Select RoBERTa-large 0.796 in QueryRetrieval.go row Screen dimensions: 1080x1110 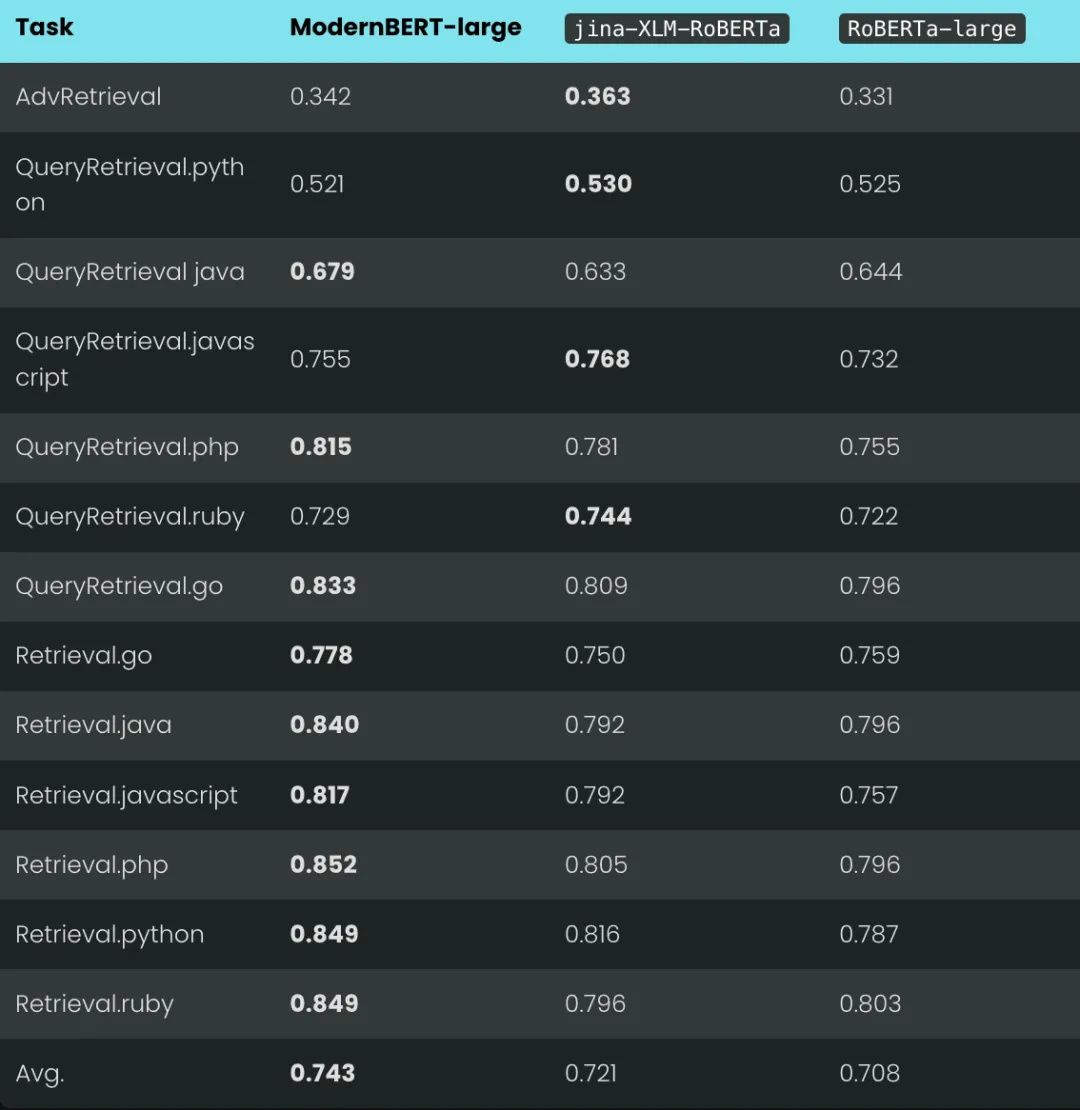coord(870,585)
